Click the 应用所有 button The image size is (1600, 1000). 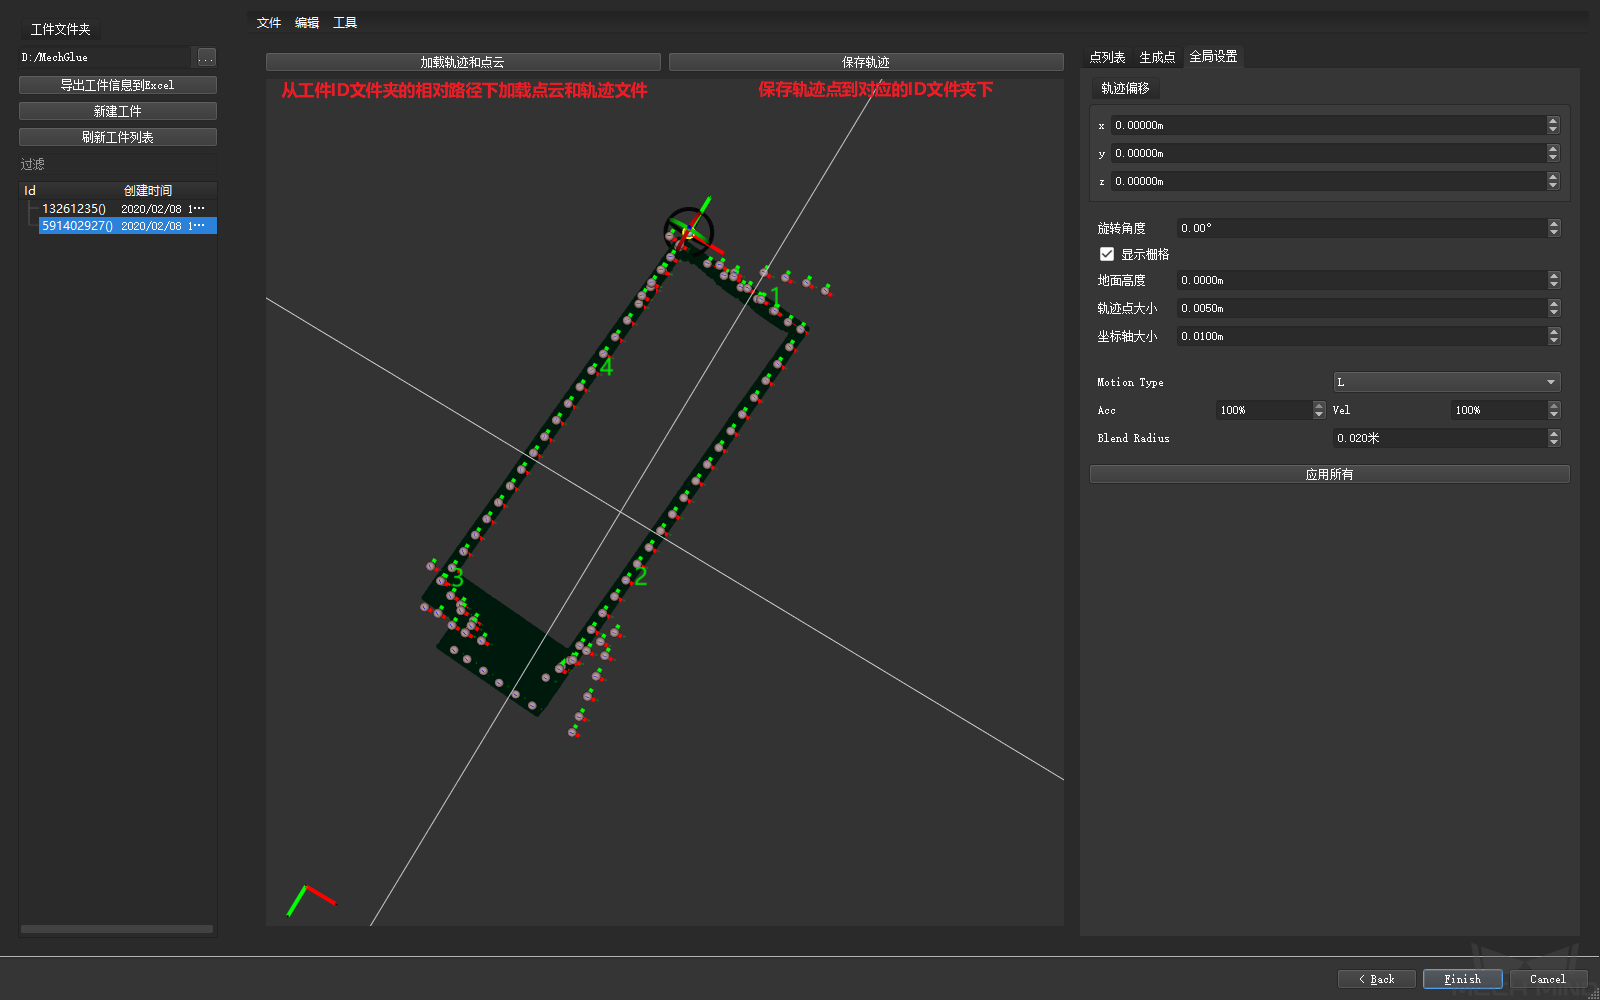point(1329,474)
